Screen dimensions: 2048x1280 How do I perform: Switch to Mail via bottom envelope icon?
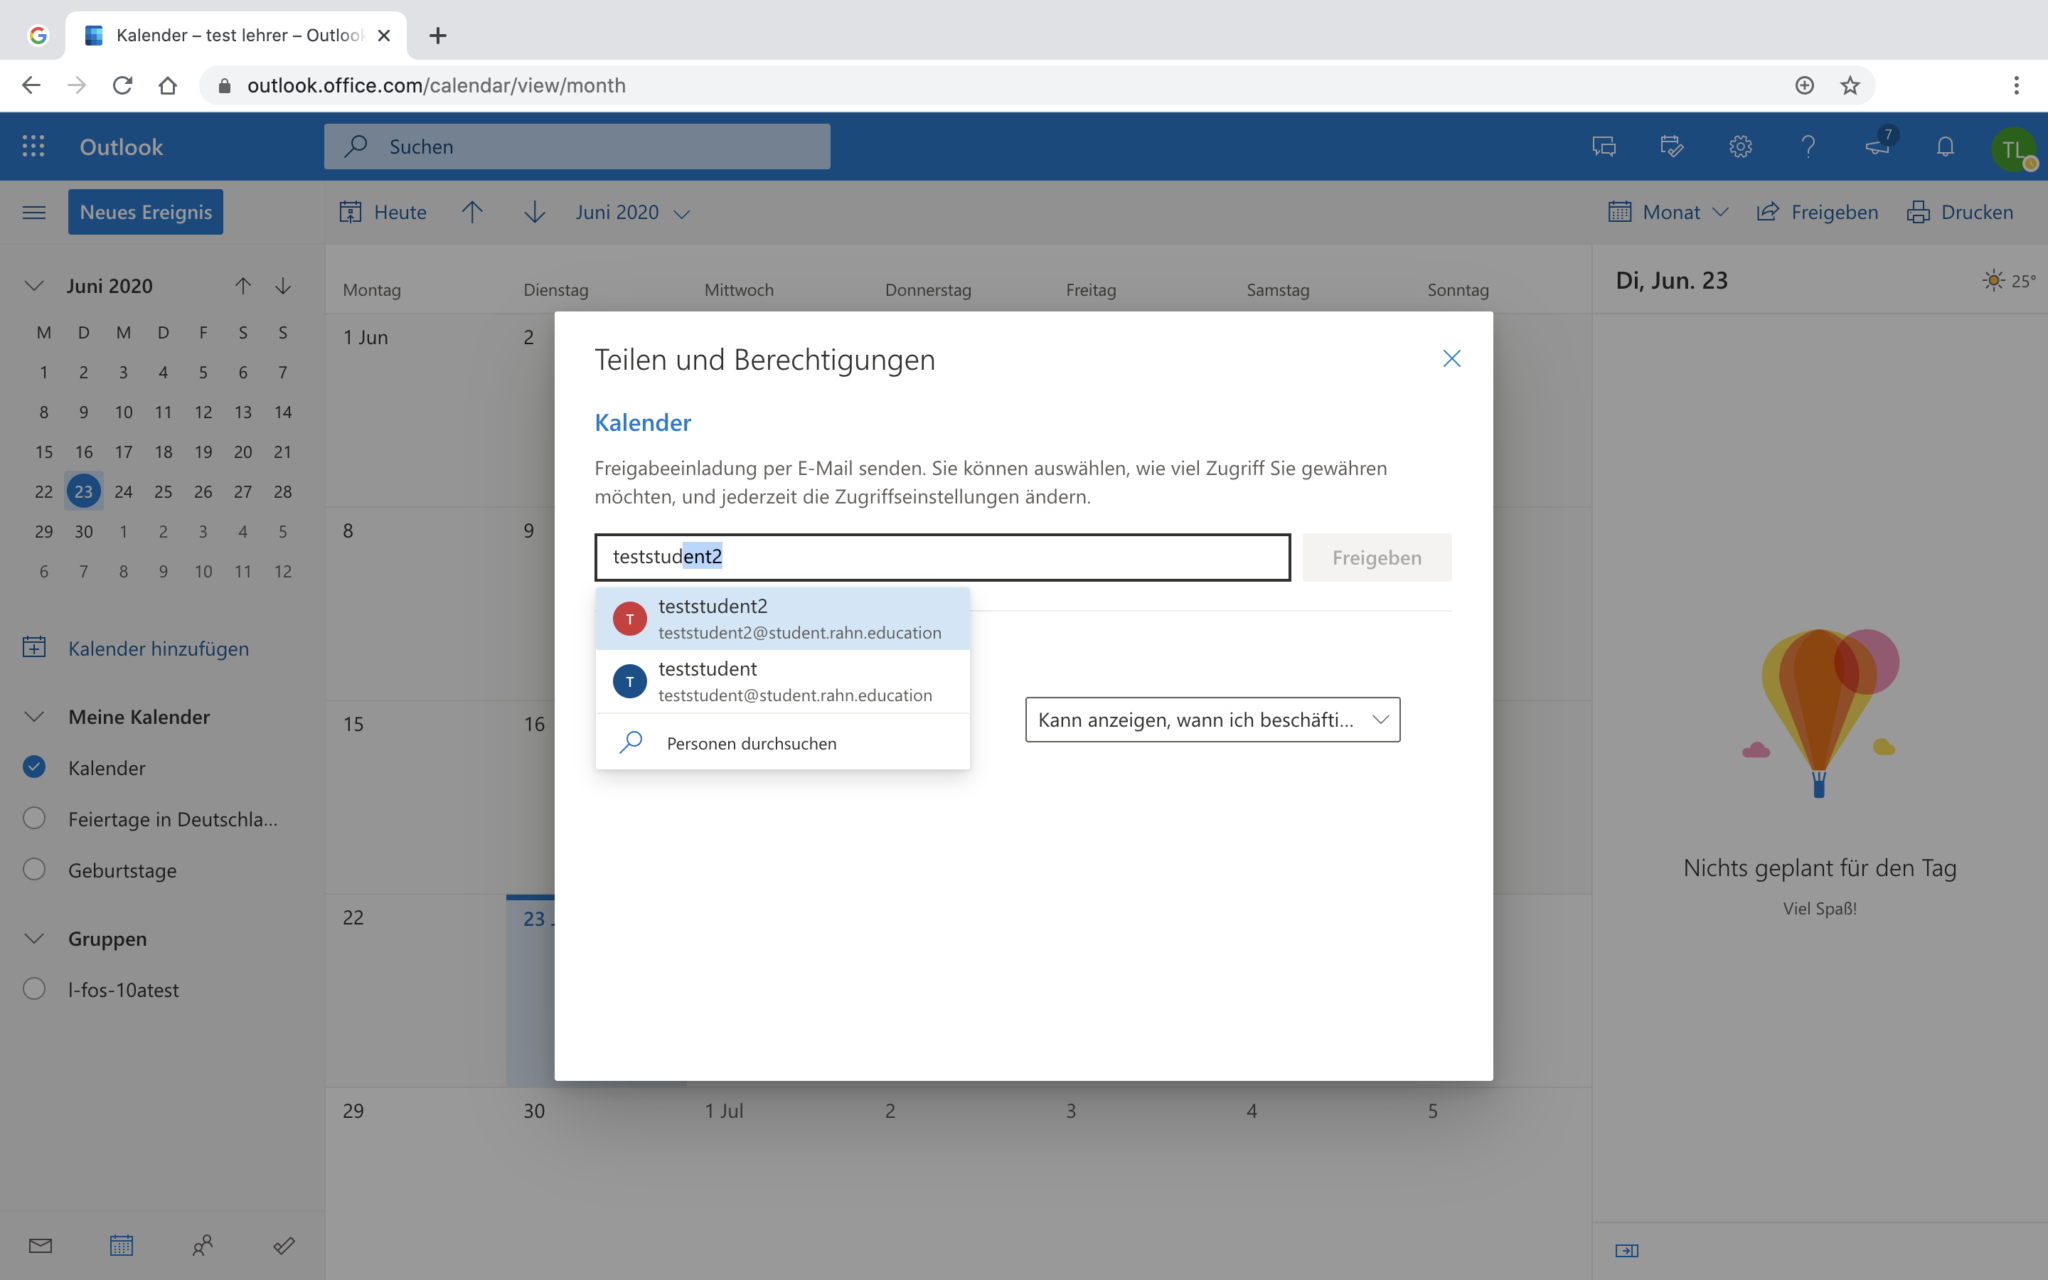click(40, 1245)
